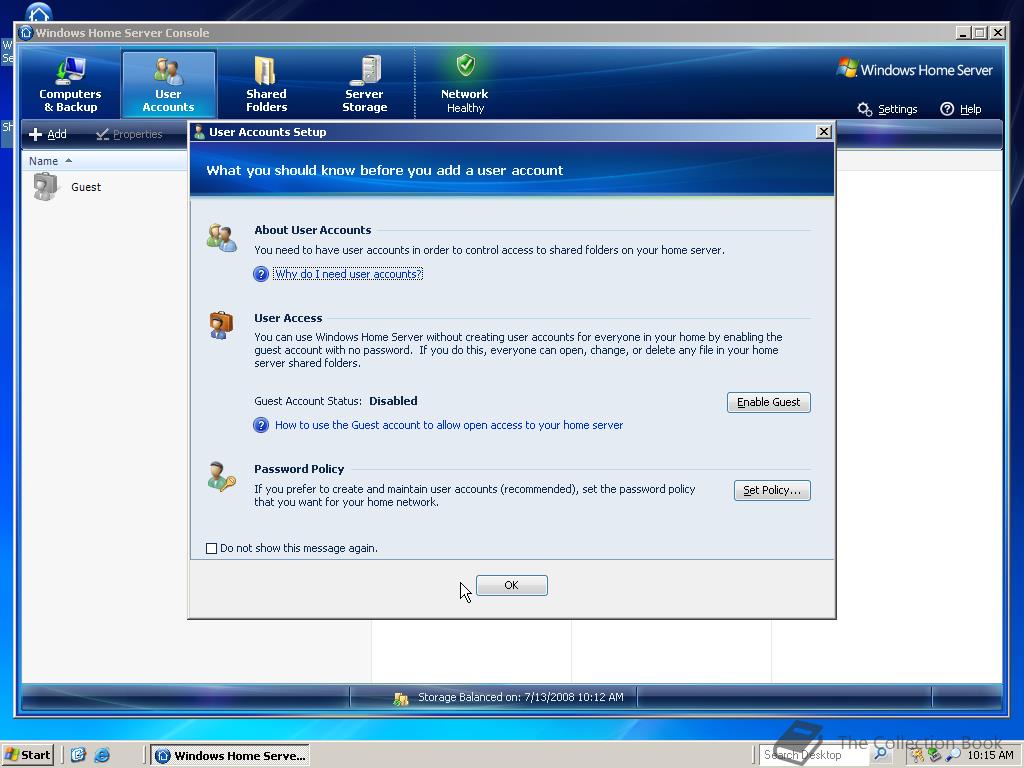Viewport: 1024px width, 768px height.
Task: Open the Server Storage tab
Action: pyautogui.click(x=364, y=85)
